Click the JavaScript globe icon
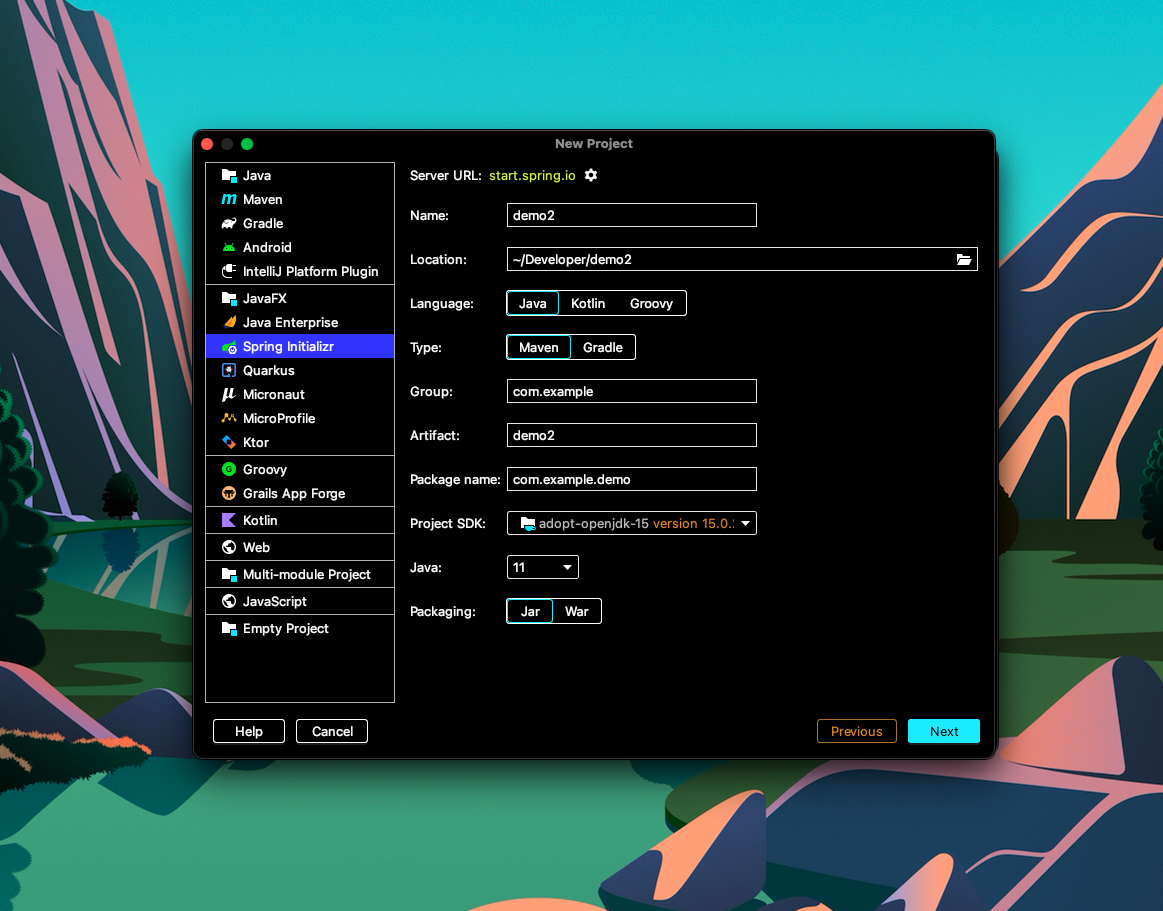The image size is (1163, 911). click(229, 602)
